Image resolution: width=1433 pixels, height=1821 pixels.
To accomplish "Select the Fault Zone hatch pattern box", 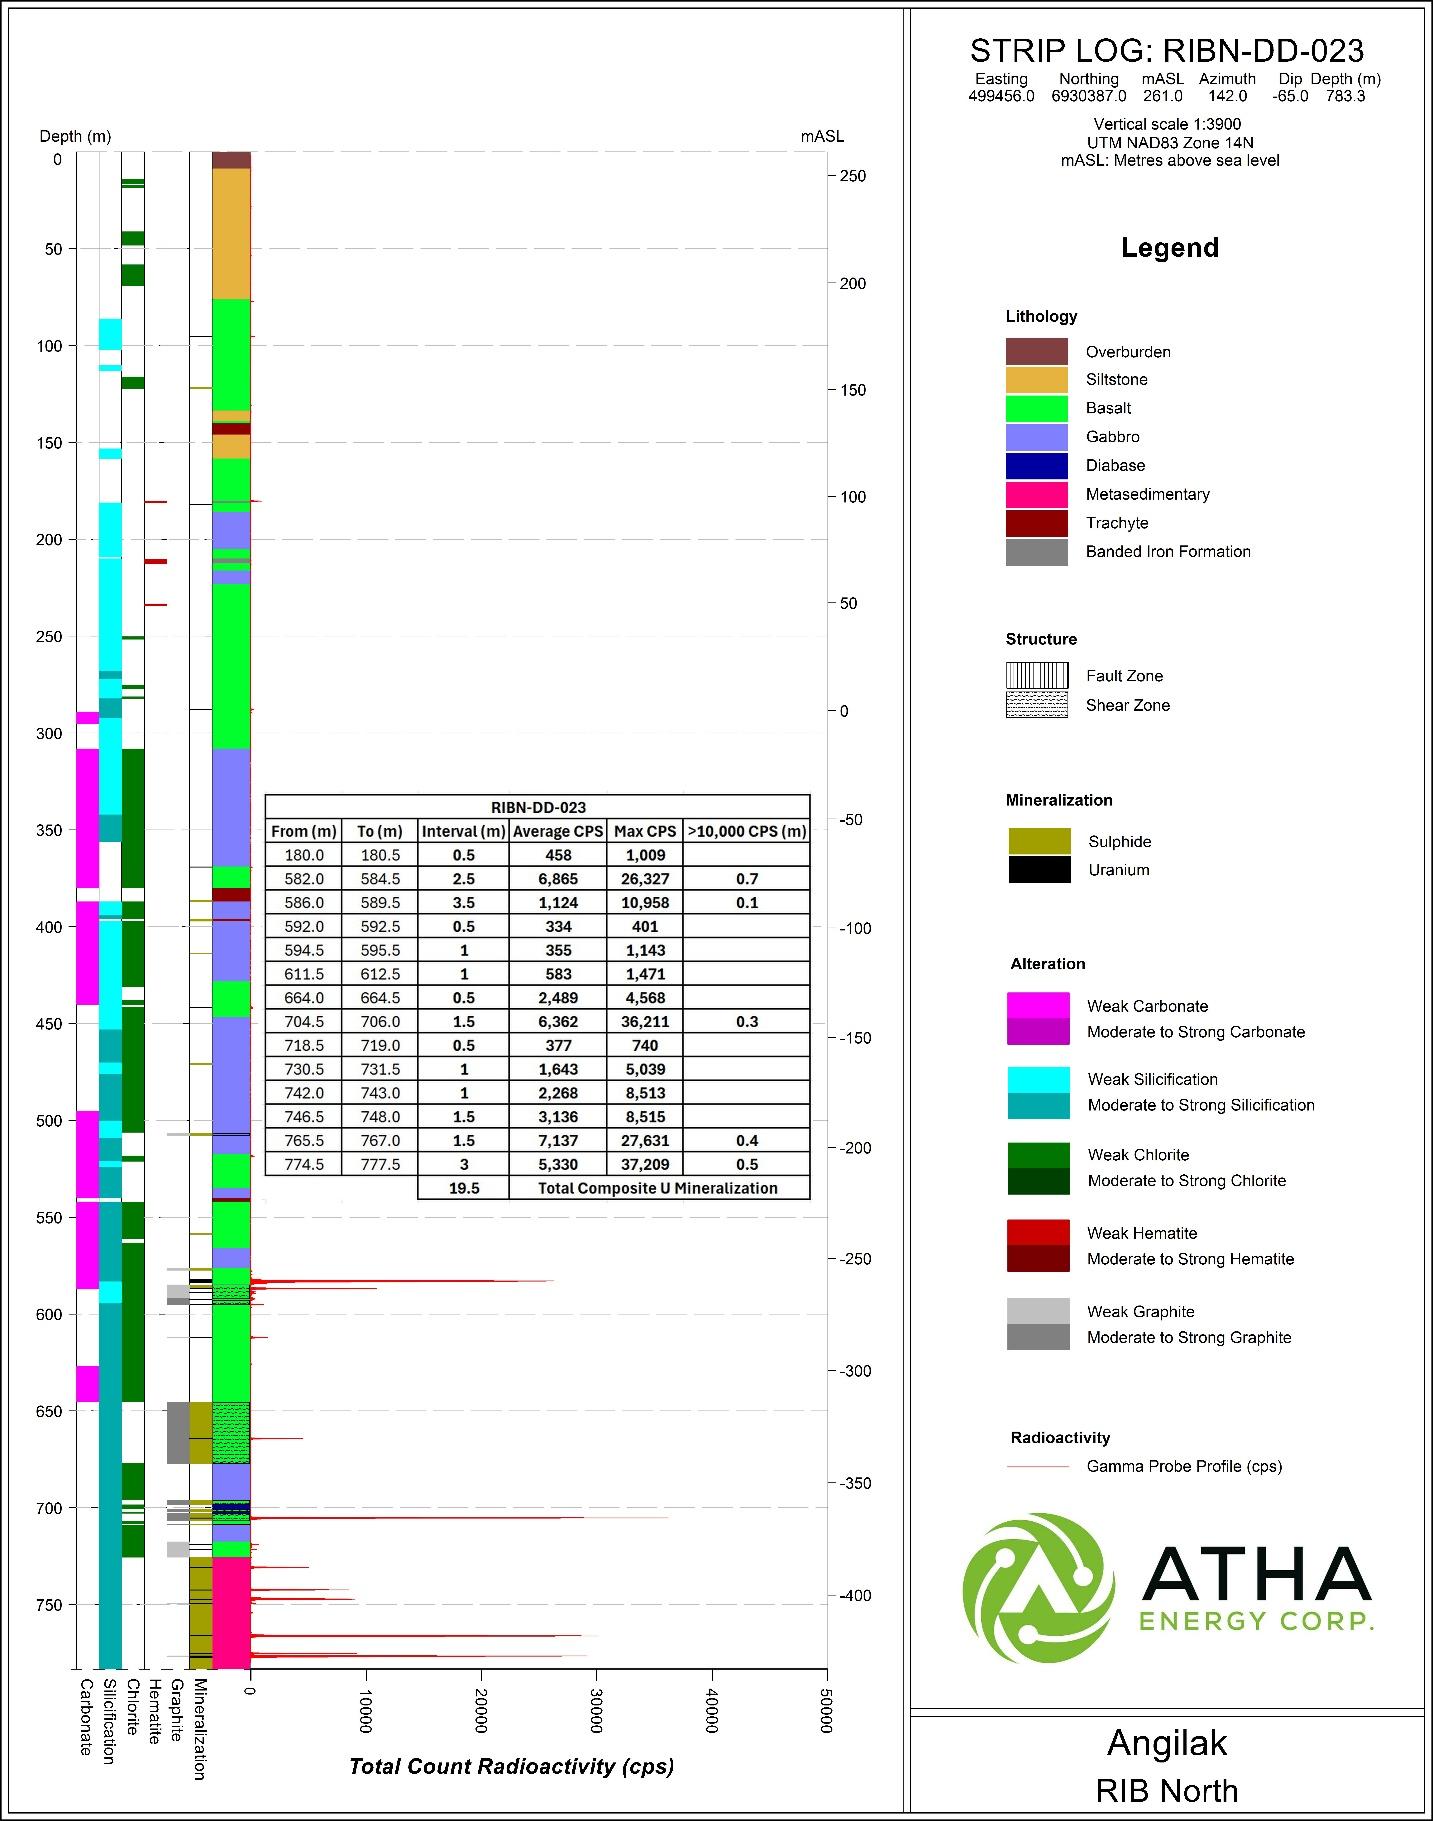I will (1037, 676).
